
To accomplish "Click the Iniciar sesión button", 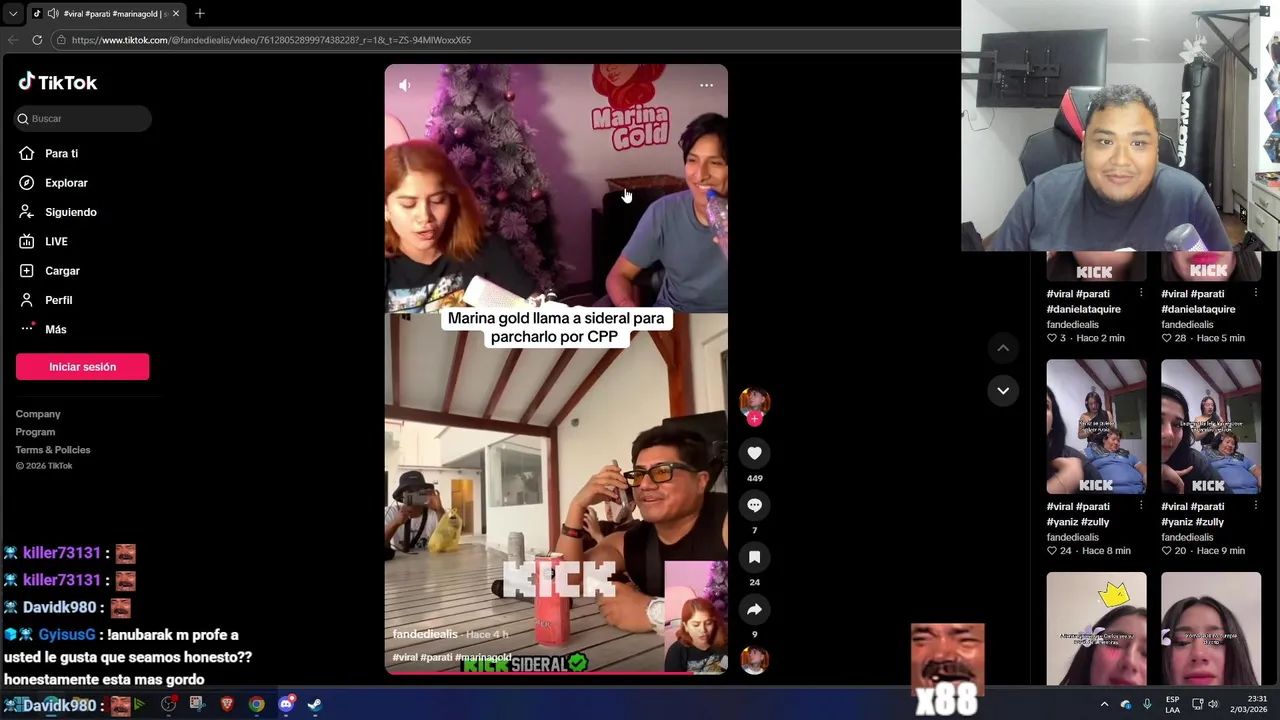I will tap(82, 367).
